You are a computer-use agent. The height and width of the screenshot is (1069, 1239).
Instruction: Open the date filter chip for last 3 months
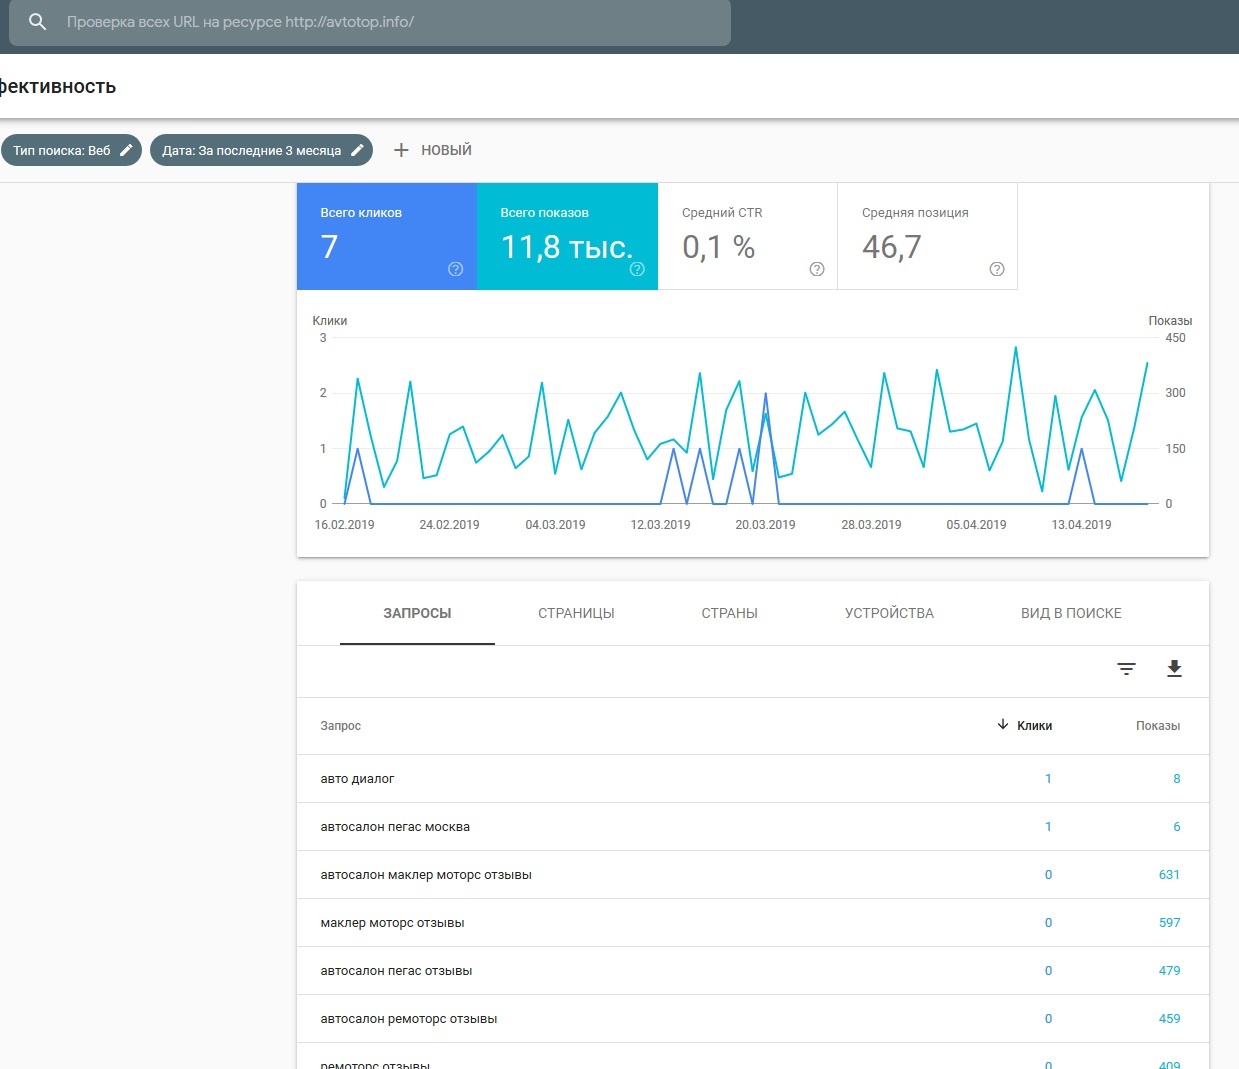[x=251, y=150]
